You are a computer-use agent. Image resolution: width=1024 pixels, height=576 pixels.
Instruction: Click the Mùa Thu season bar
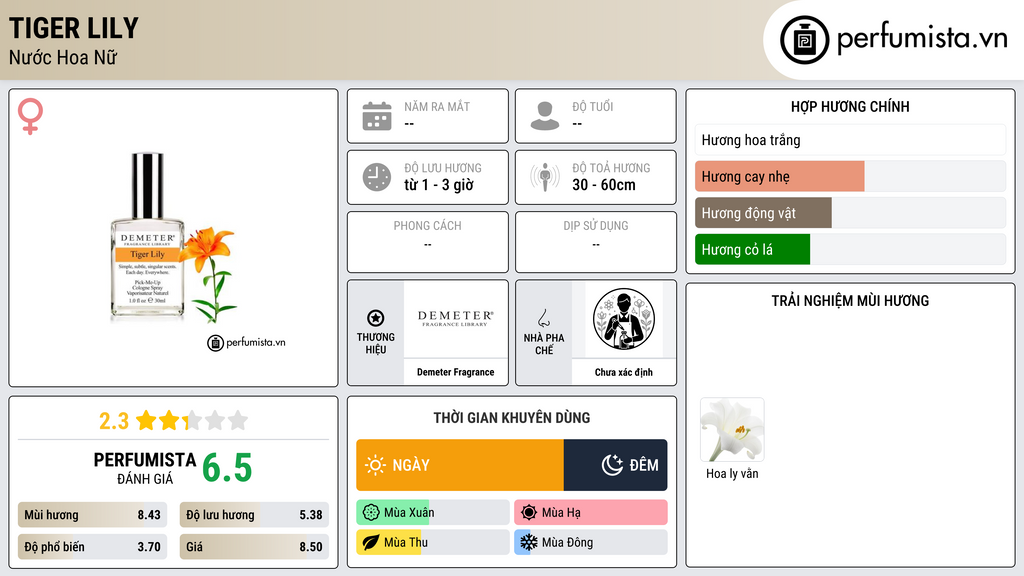[x=433, y=542]
